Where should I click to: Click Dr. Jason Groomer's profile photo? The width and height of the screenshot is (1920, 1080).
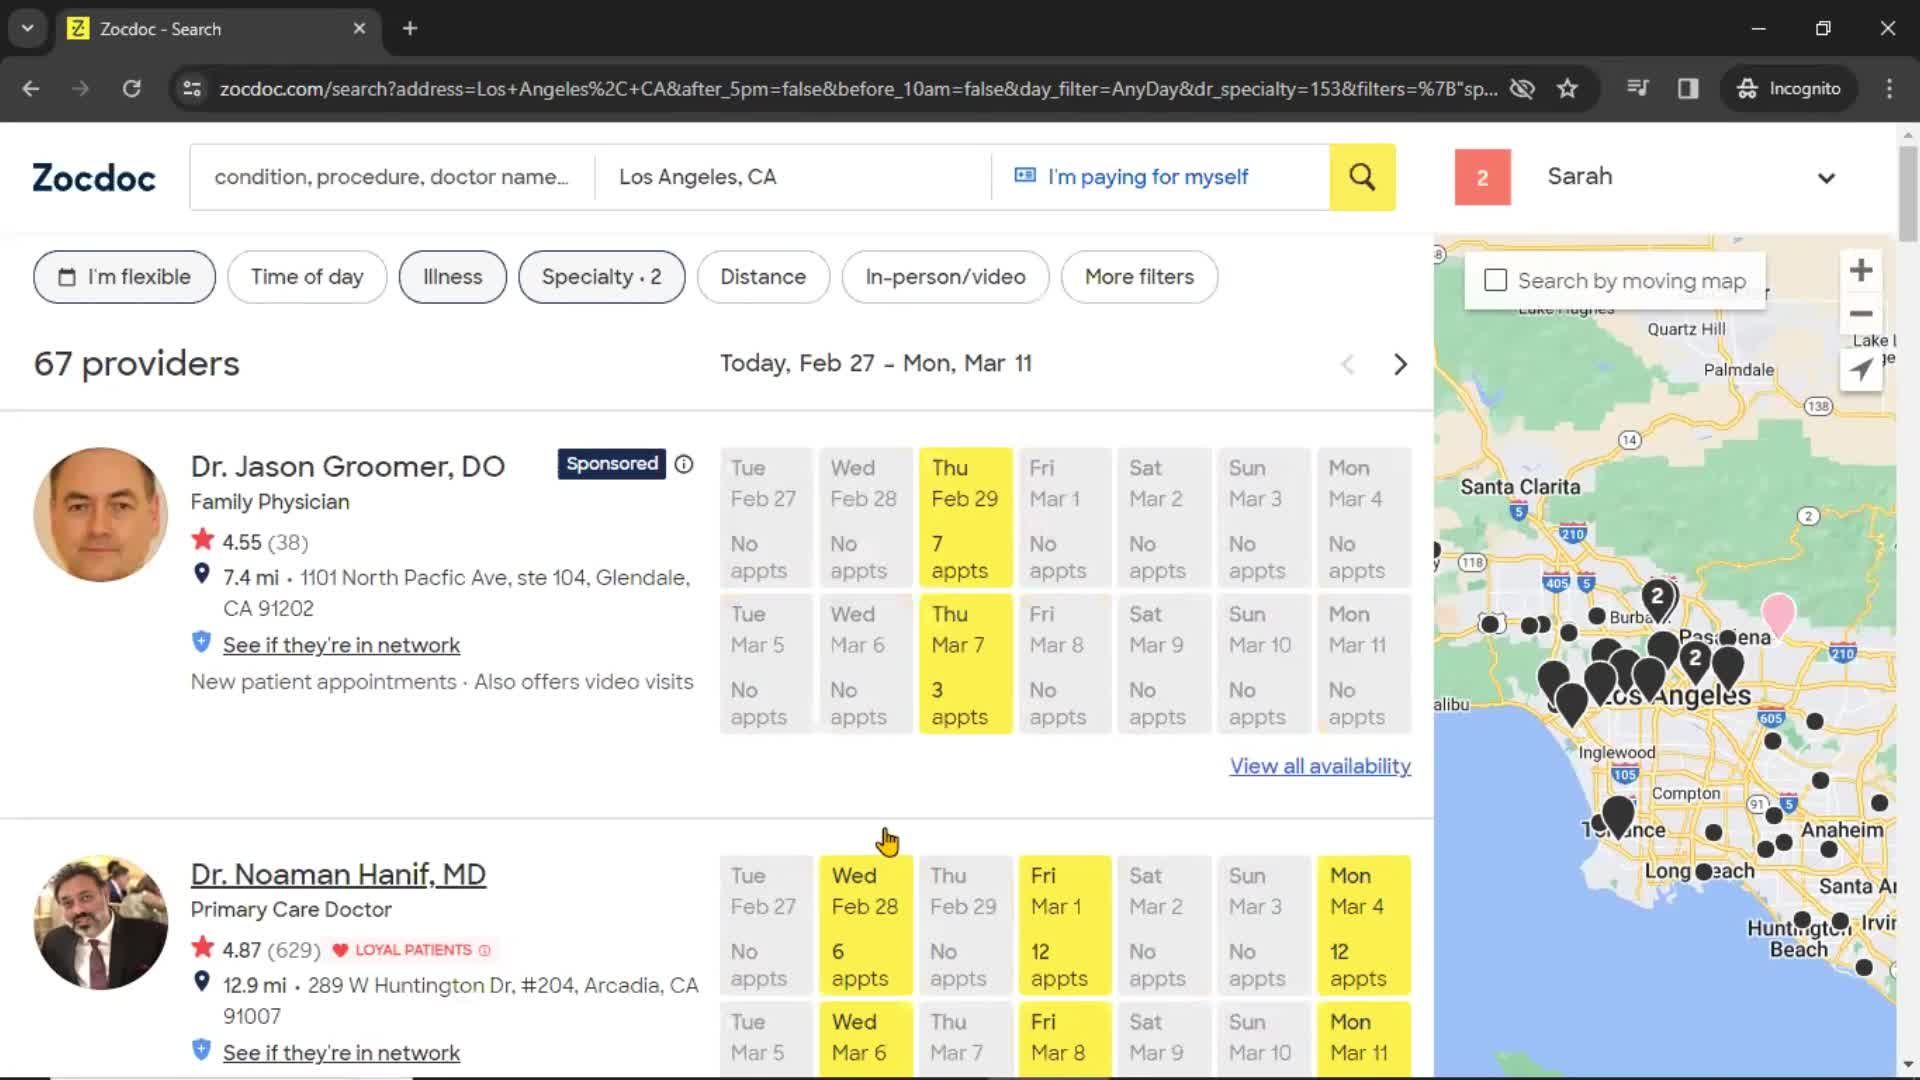tap(101, 514)
